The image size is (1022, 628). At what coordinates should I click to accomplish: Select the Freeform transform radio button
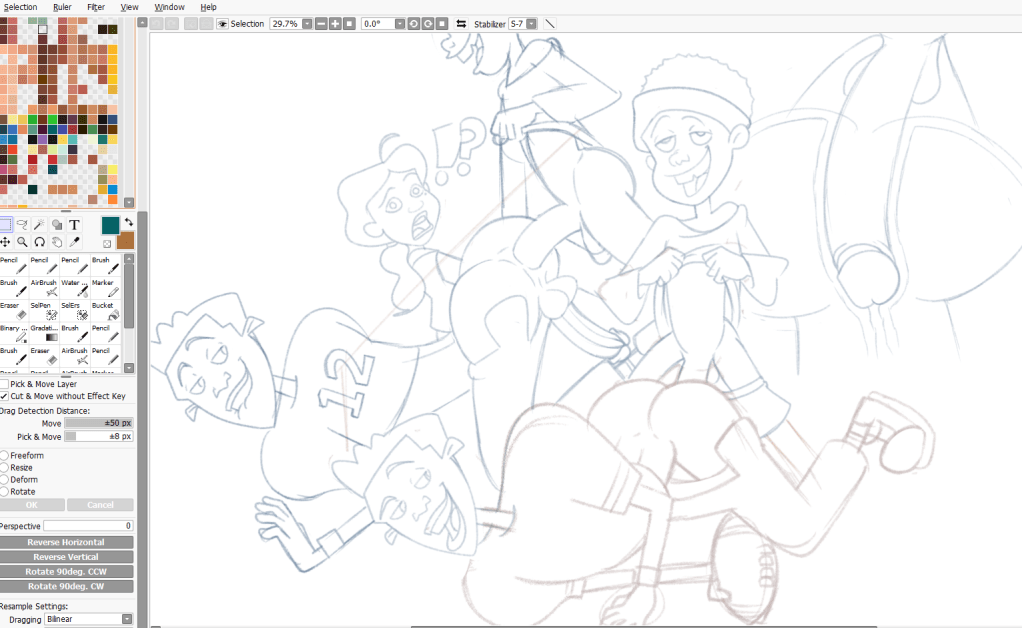(x=5, y=456)
